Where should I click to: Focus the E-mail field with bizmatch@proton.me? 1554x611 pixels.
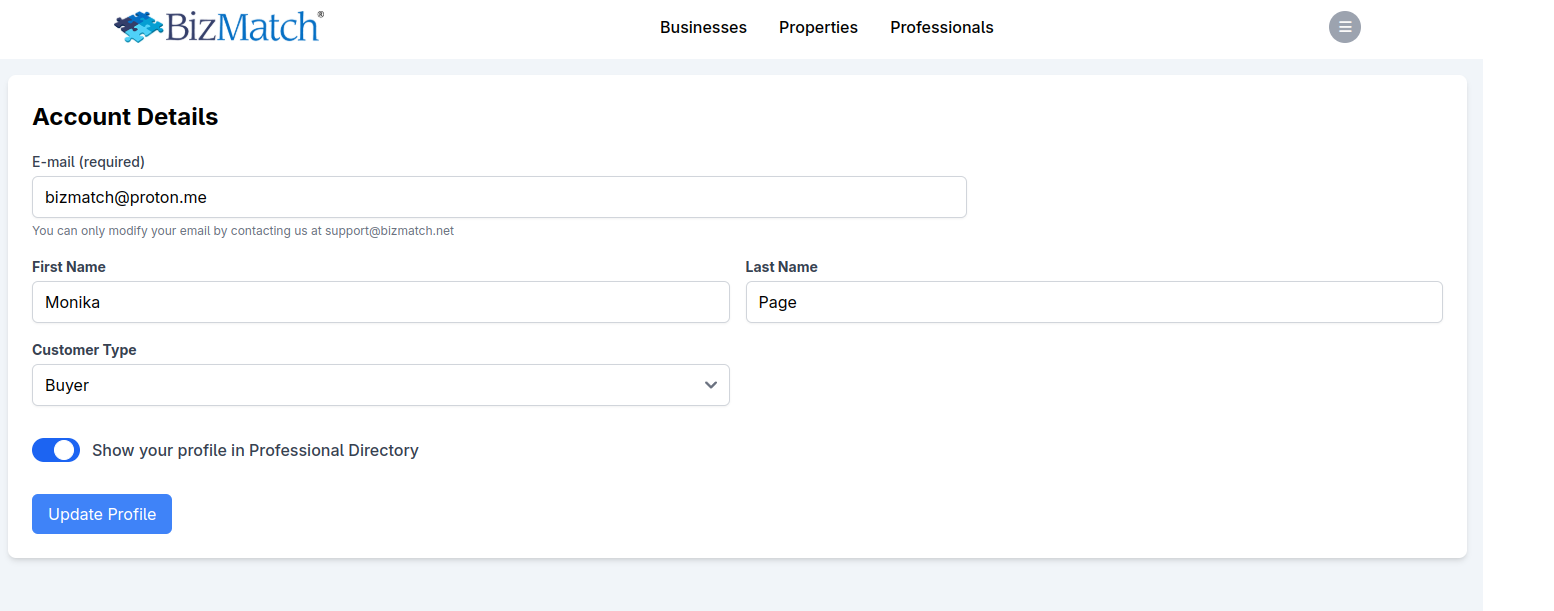click(x=499, y=197)
